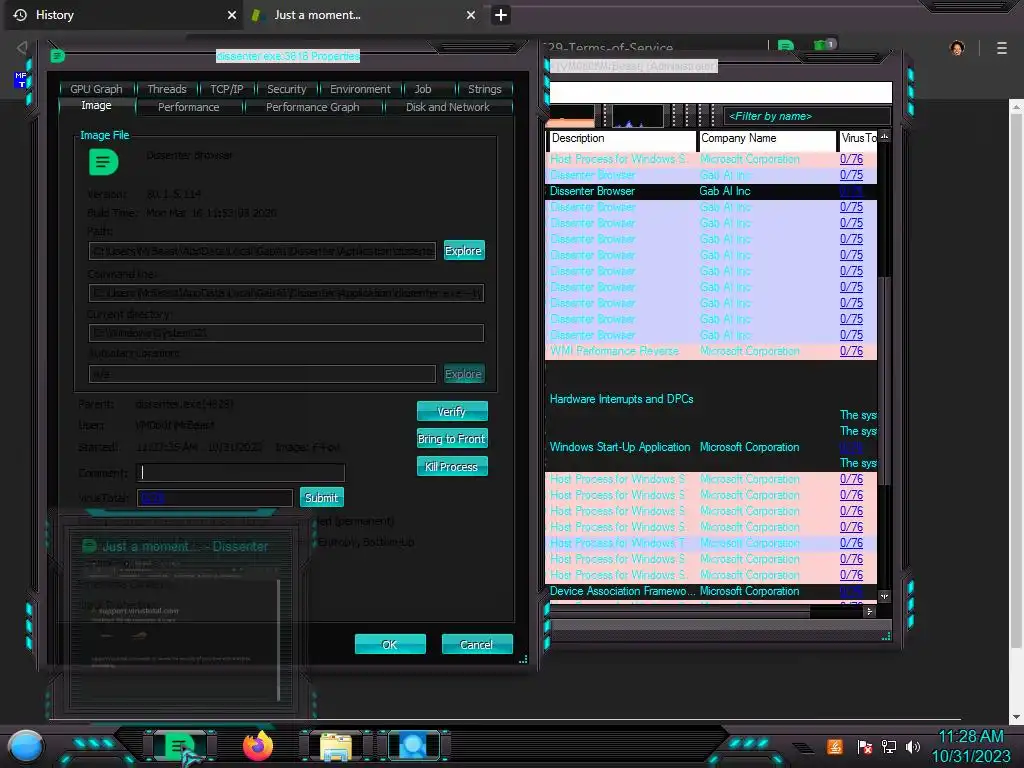The image size is (1024, 768).
Task: Launch Firefox from the taskbar
Action: [258, 746]
